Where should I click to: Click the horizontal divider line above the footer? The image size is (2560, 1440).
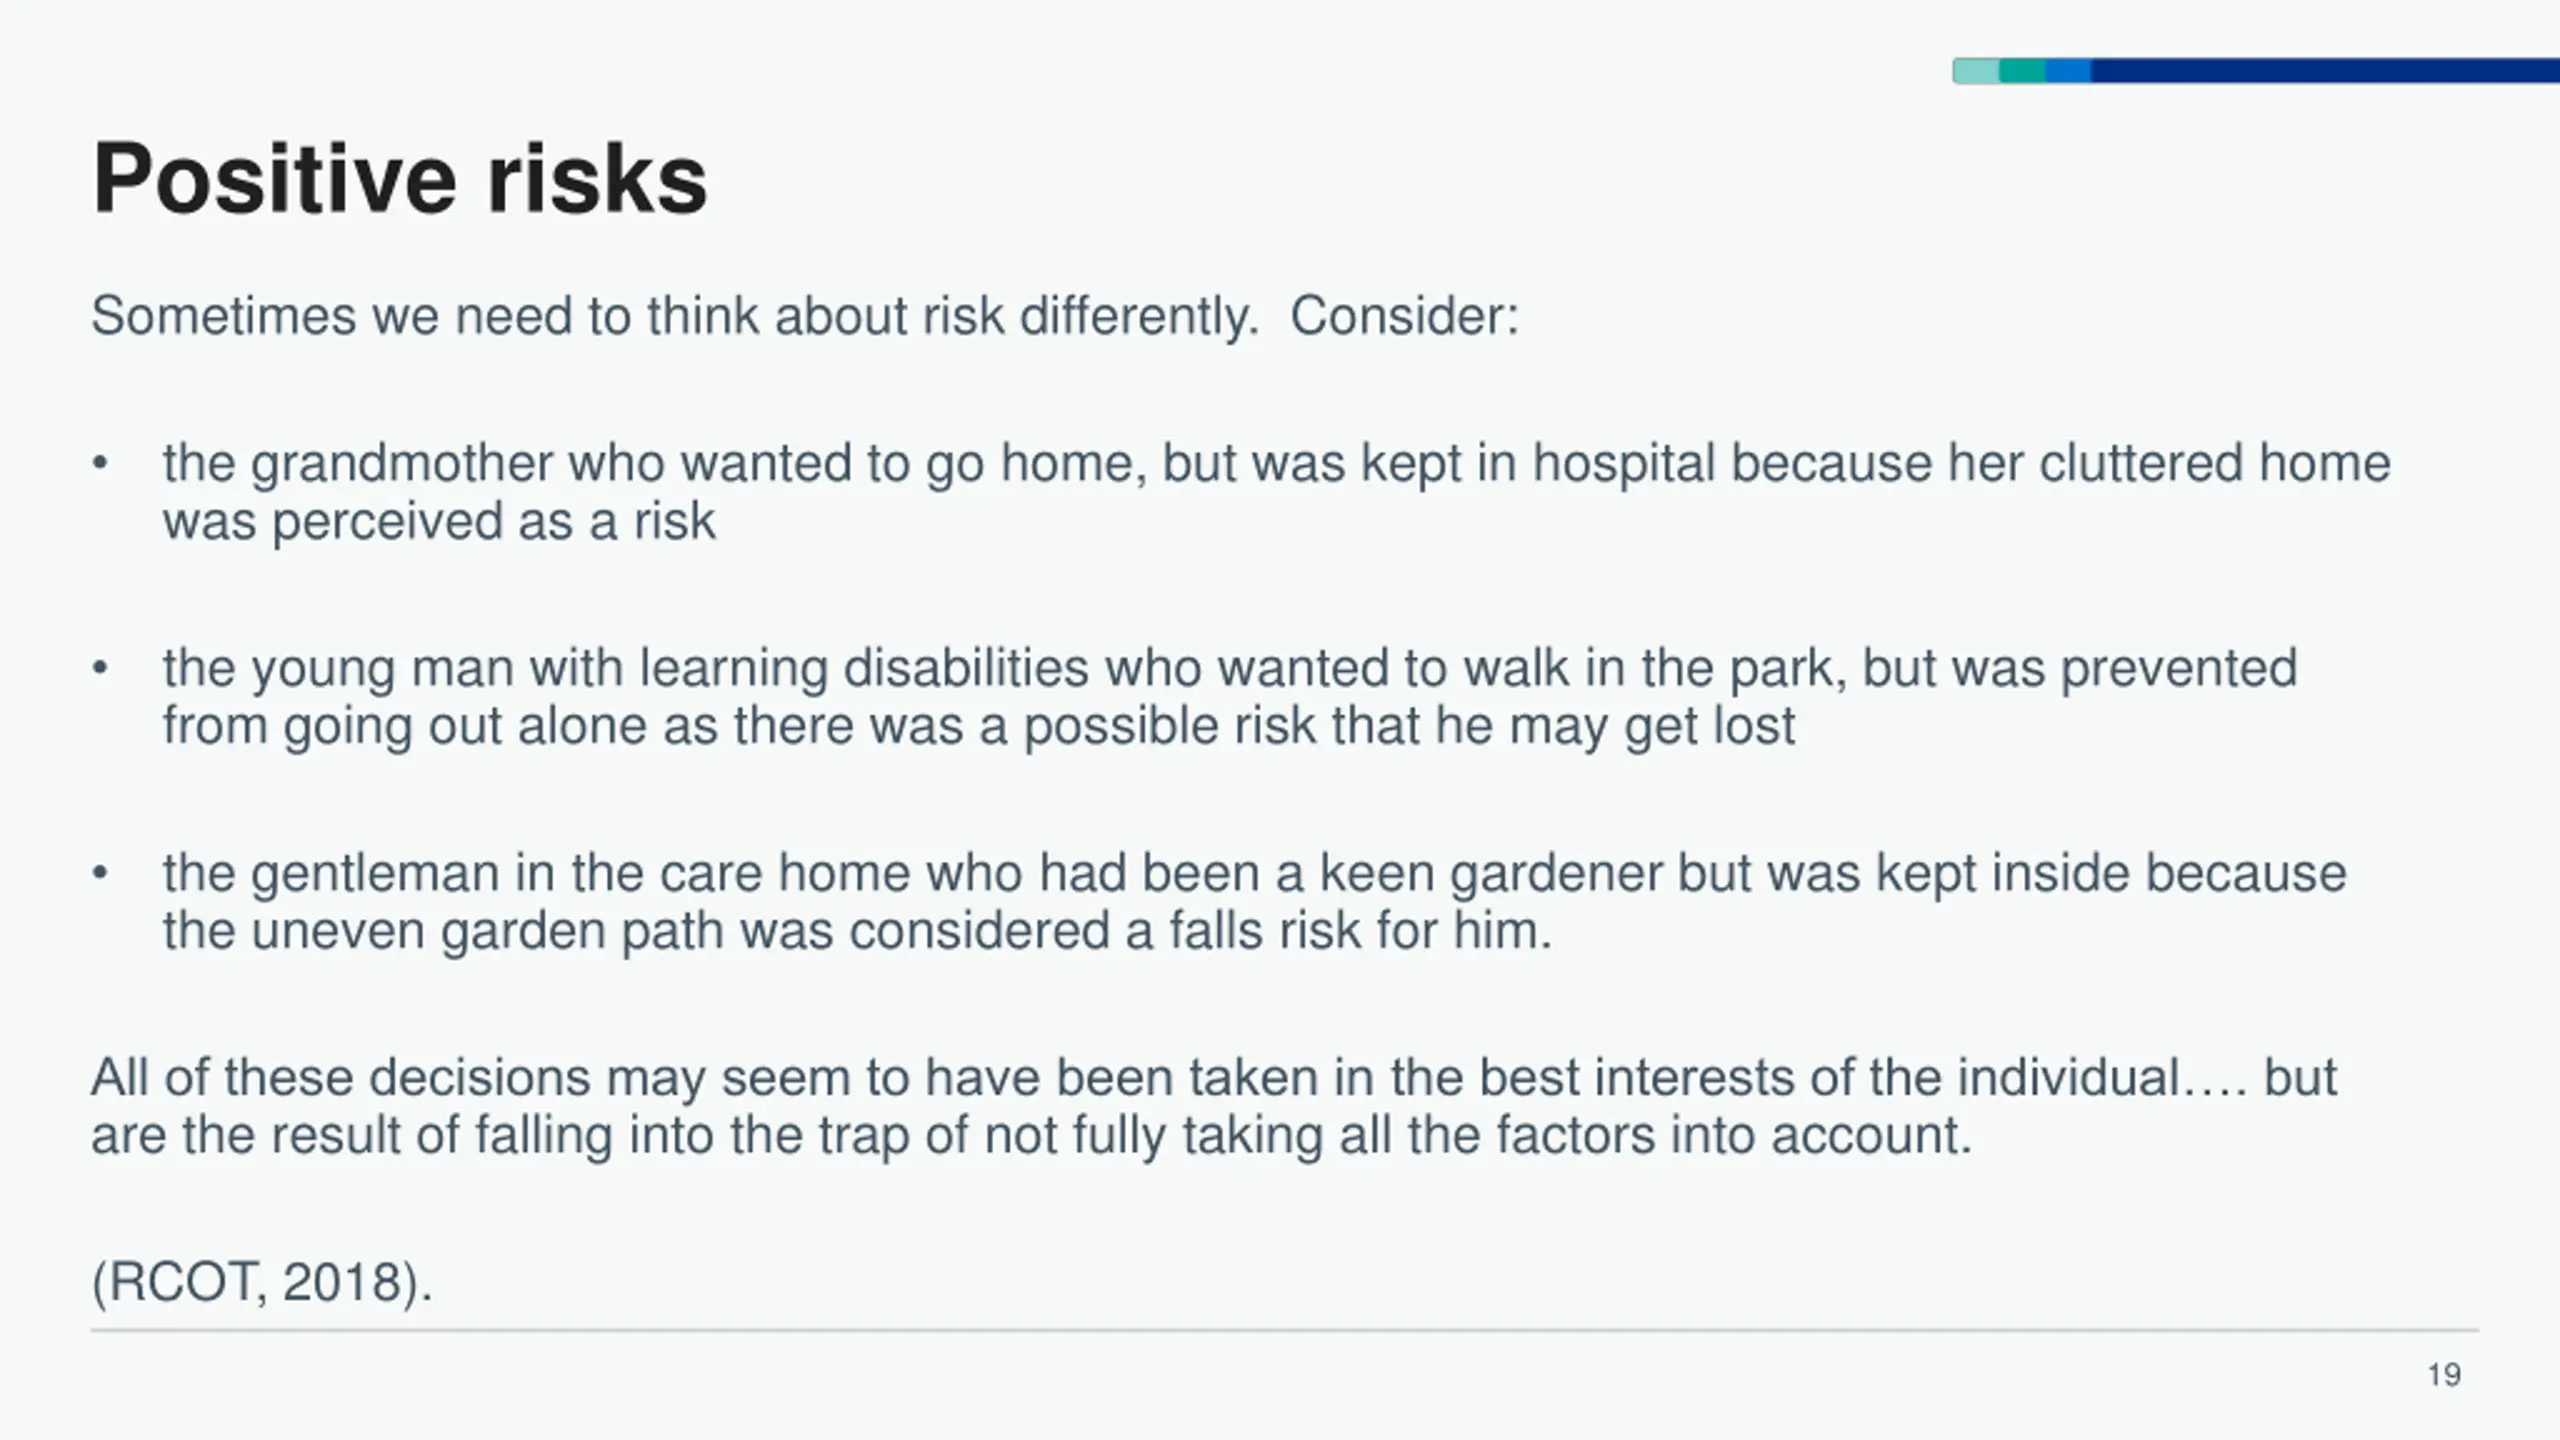(x=1285, y=1331)
